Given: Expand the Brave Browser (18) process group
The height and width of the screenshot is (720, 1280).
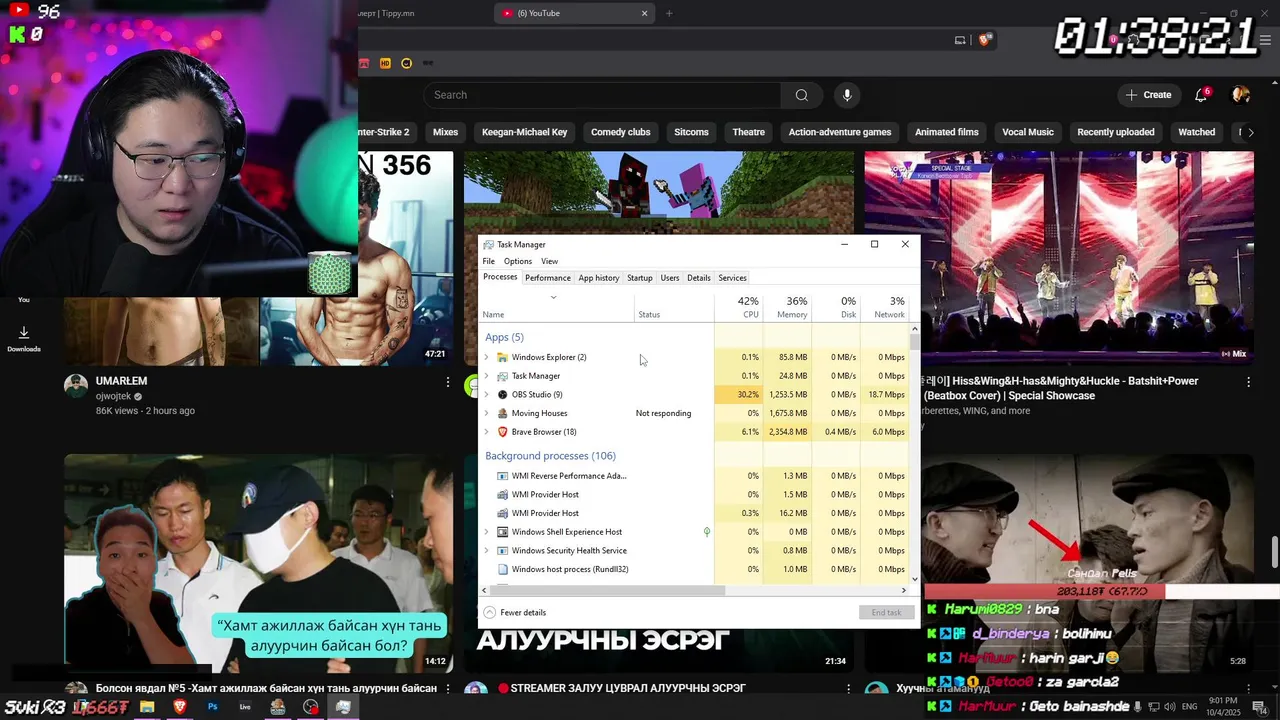Looking at the screenshot, I should click(x=487, y=432).
